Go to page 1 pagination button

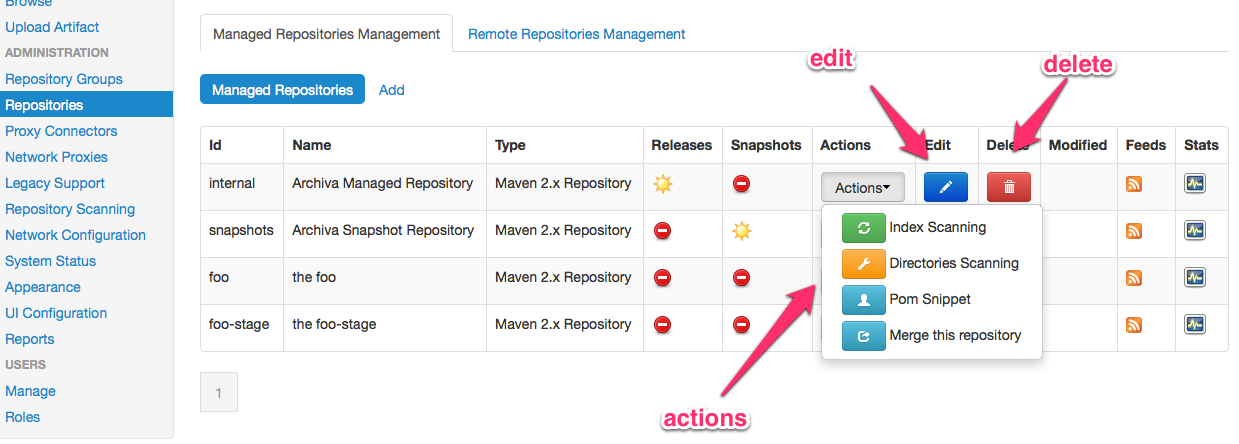[219, 393]
